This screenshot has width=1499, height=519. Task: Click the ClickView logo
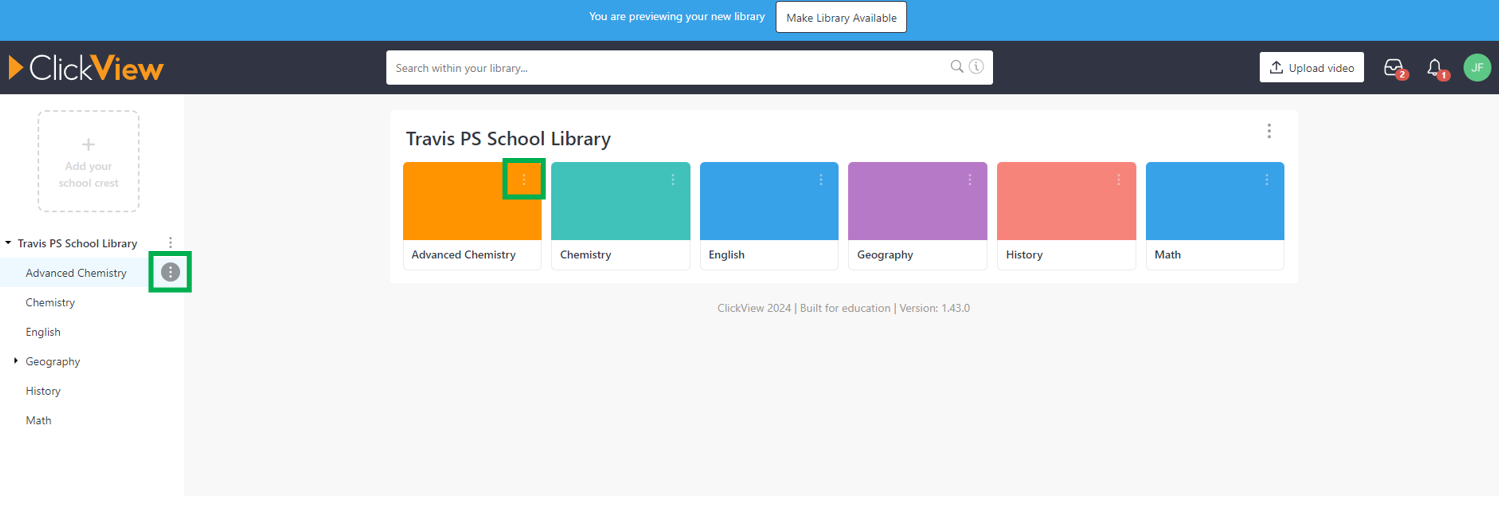tap(86, 67)
